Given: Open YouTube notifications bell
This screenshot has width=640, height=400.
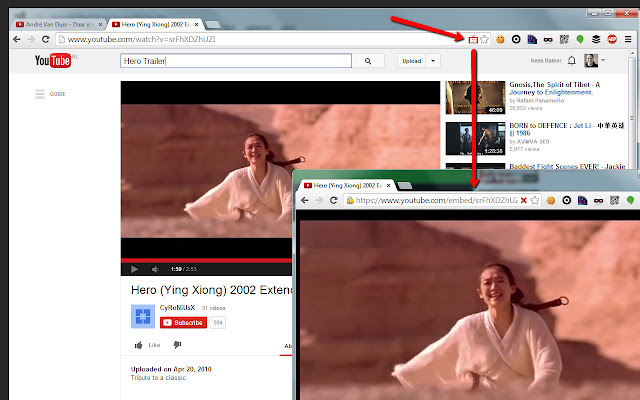Looking at the screenshot, I should [x=572, y=60].
